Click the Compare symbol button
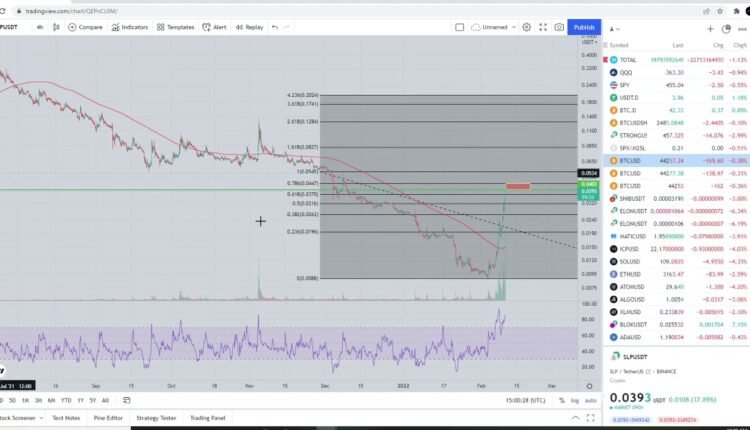Image resolution: width=750 pixels, height=430 pixels. click(87, 27)
